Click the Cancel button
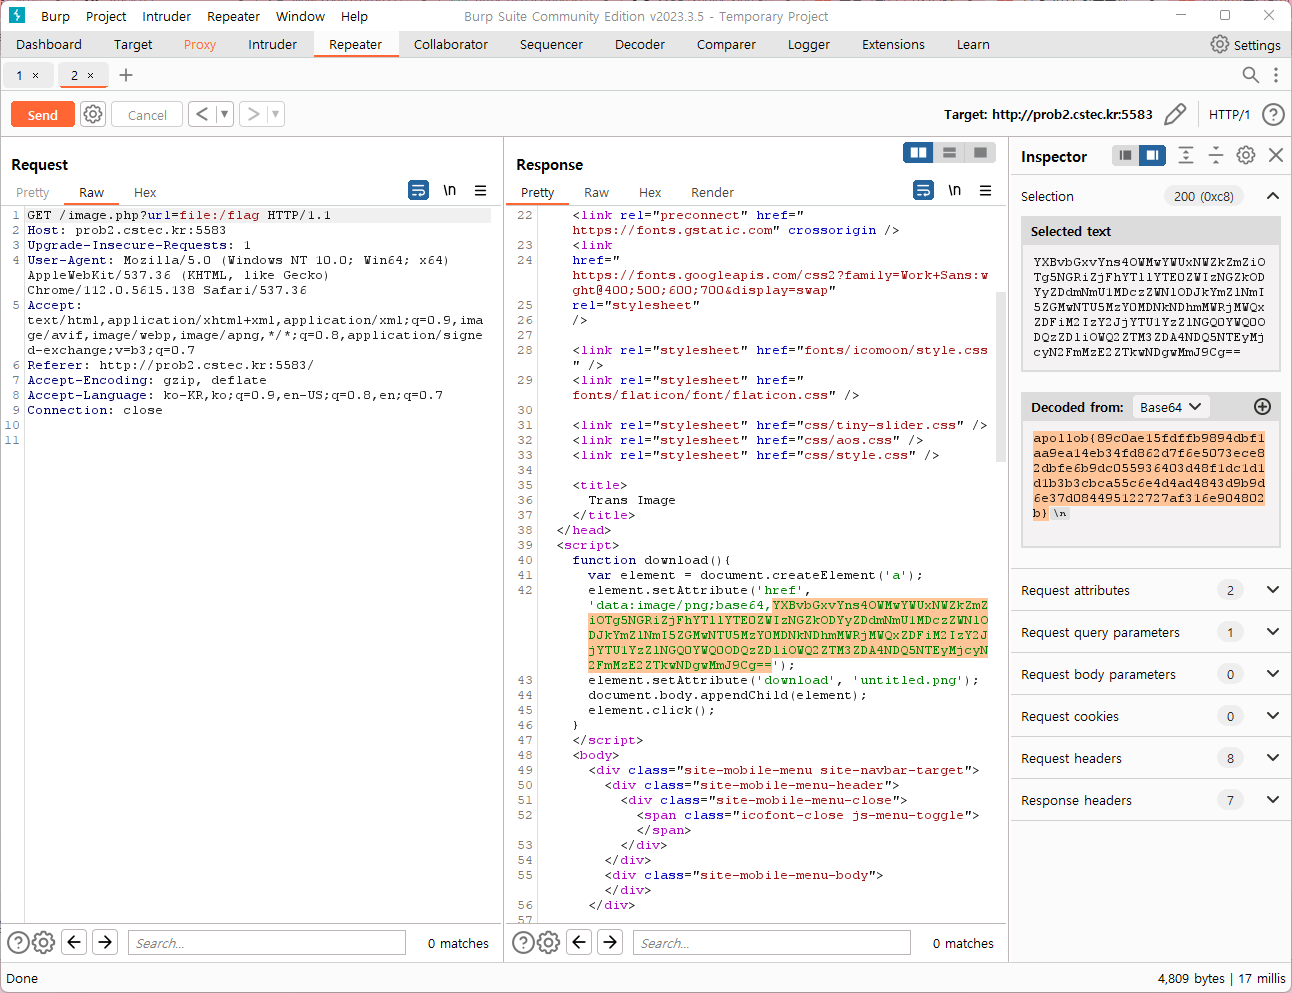 [x=147, y=115]
